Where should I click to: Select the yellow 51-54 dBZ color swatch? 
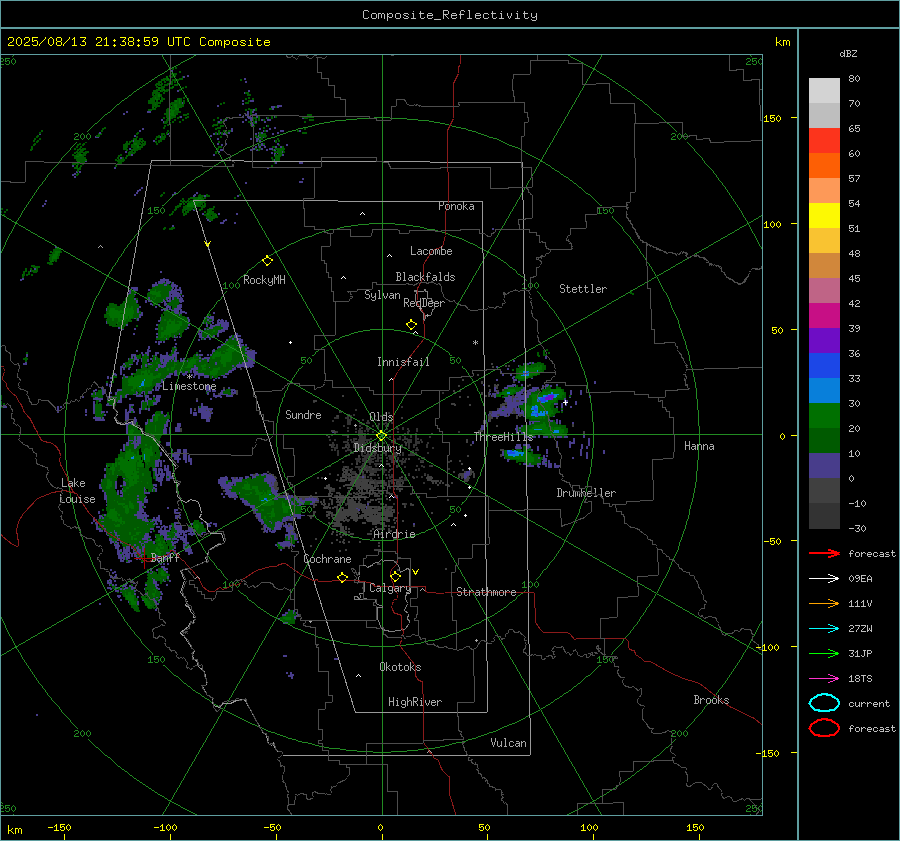[x=824, y=216]
